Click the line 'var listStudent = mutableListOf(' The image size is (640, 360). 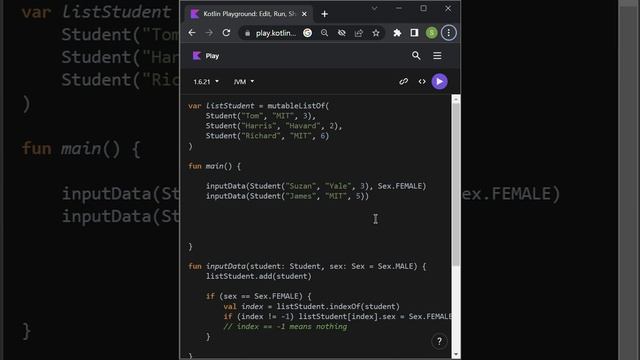[258, 106]
